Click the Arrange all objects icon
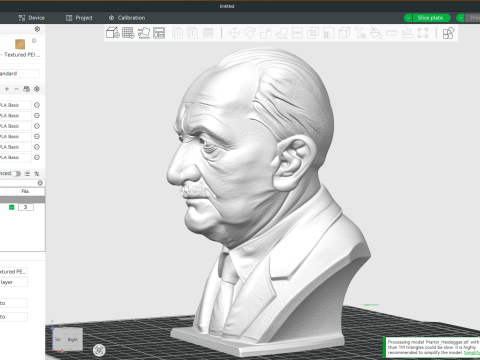480x360 pixels. (159, 33)
